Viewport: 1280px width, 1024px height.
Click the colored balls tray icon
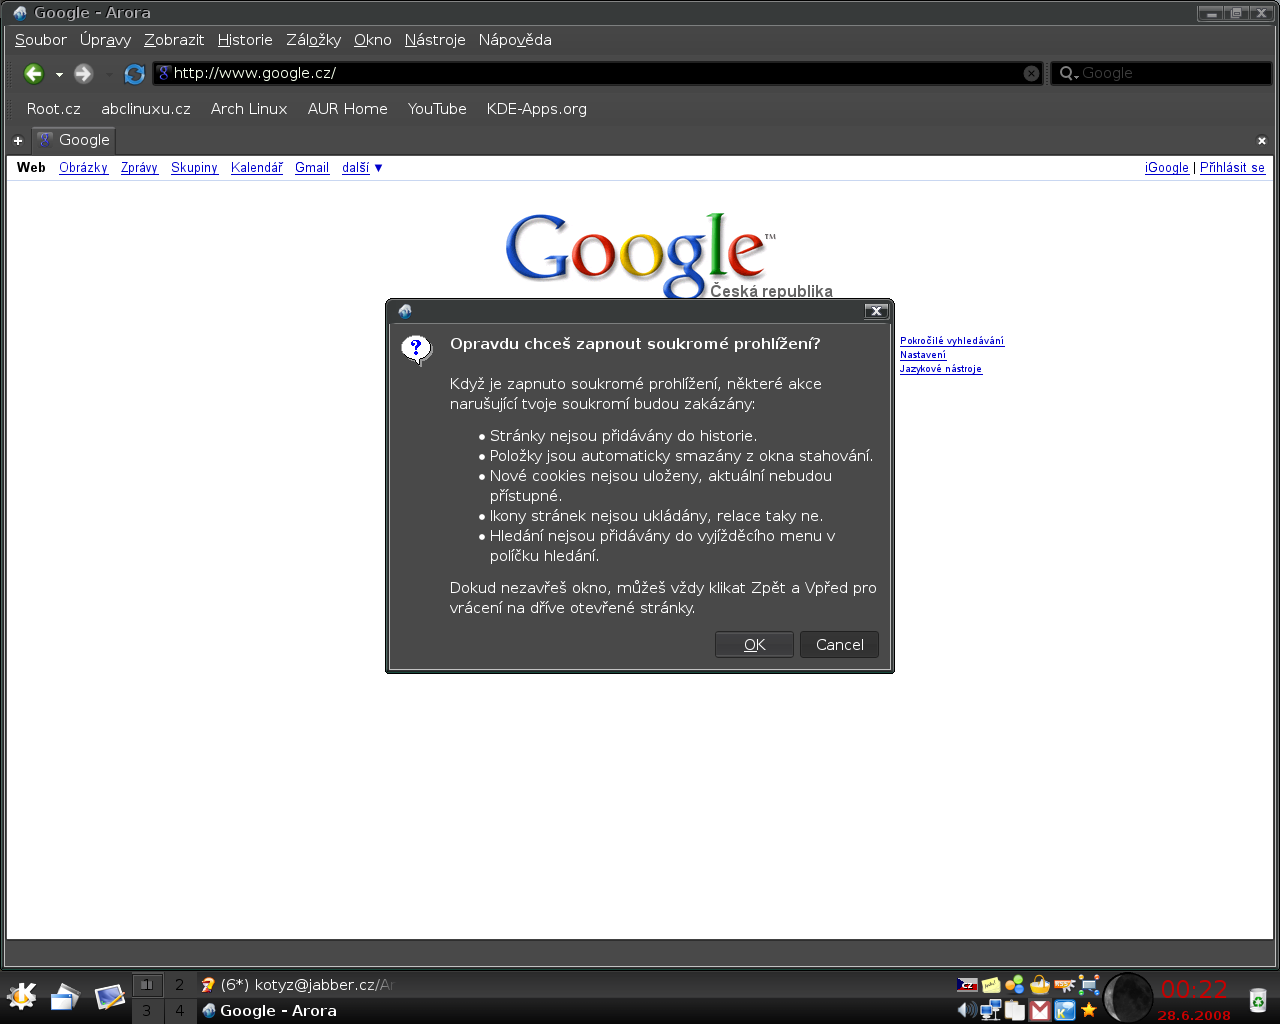coord(1015,985)
